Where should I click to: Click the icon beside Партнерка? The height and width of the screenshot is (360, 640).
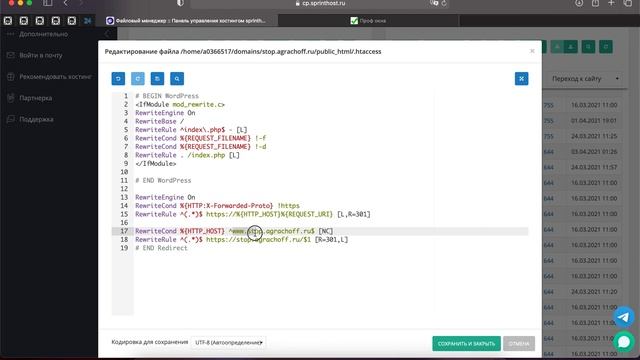(11, 98)
